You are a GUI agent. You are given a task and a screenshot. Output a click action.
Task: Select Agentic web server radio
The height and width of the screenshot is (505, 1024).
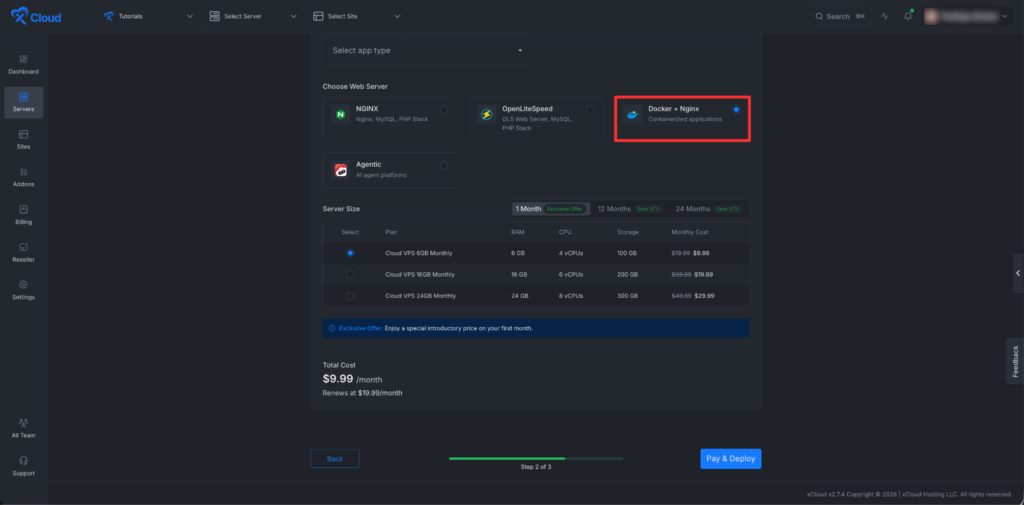(444, 165)
